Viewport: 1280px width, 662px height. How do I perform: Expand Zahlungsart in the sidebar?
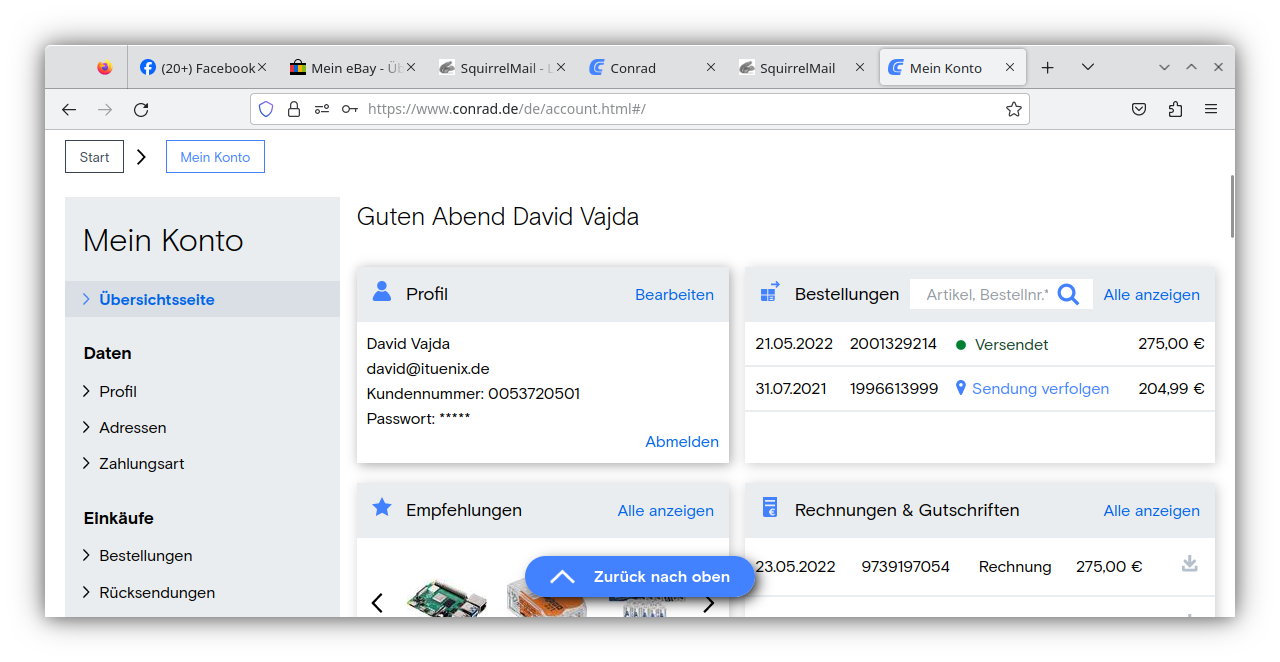(141, 463)
